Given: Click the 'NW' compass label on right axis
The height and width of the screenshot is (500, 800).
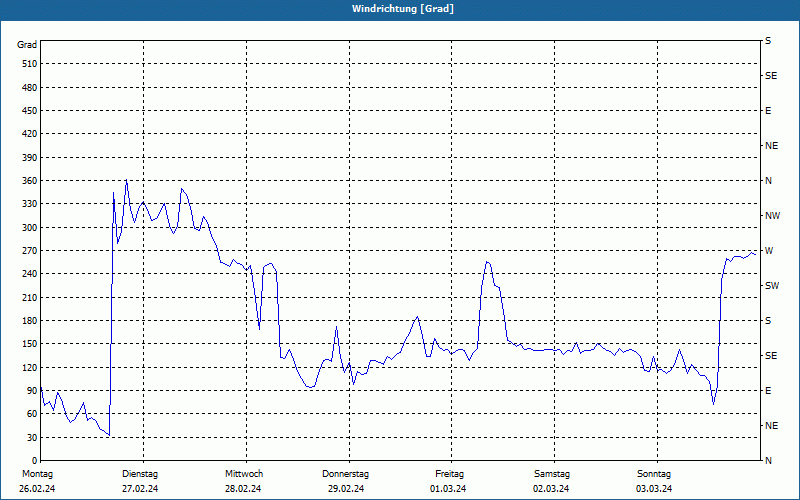Looking at the screenshot, I should 772,216.
